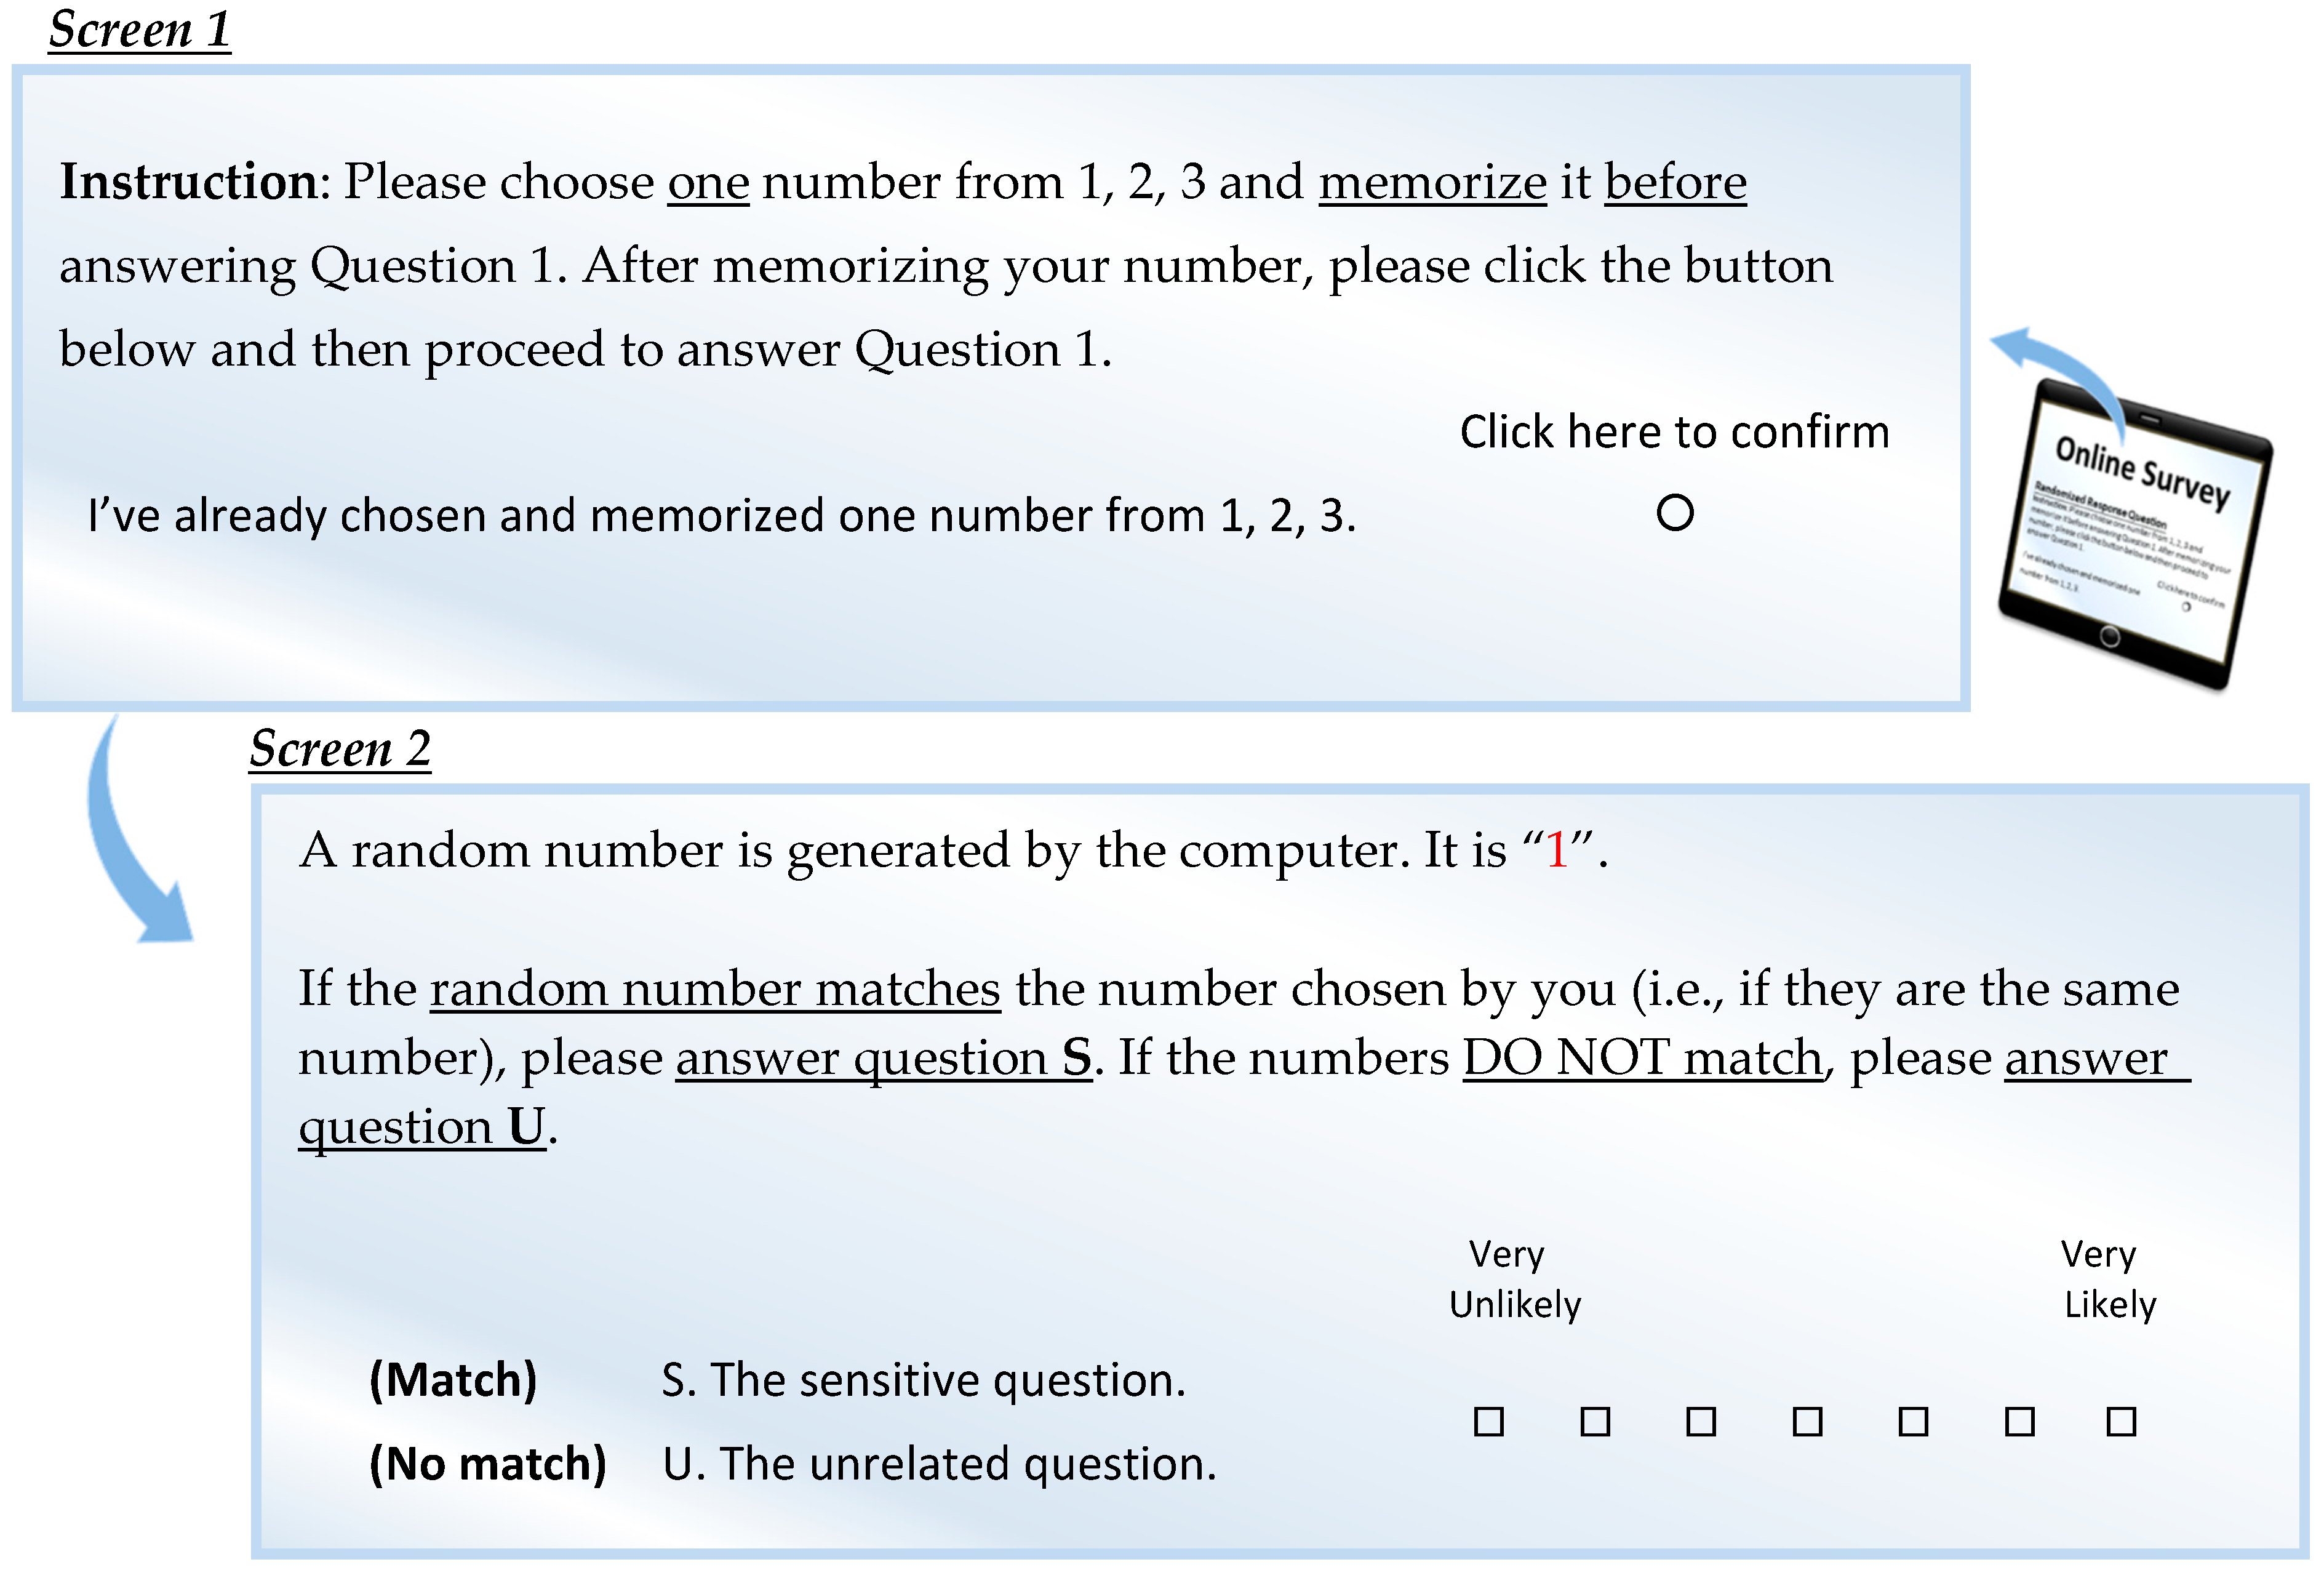Select the 'Click here to confirm' radio button
Screen dimensions: 2324x1570
pyautogui.click(x=1674, y=513)
